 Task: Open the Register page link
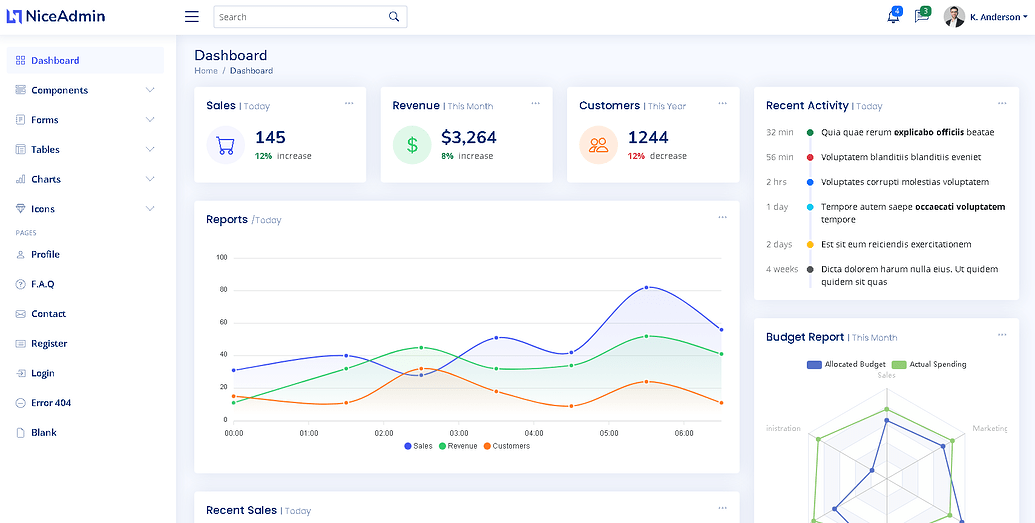point(48,343)
